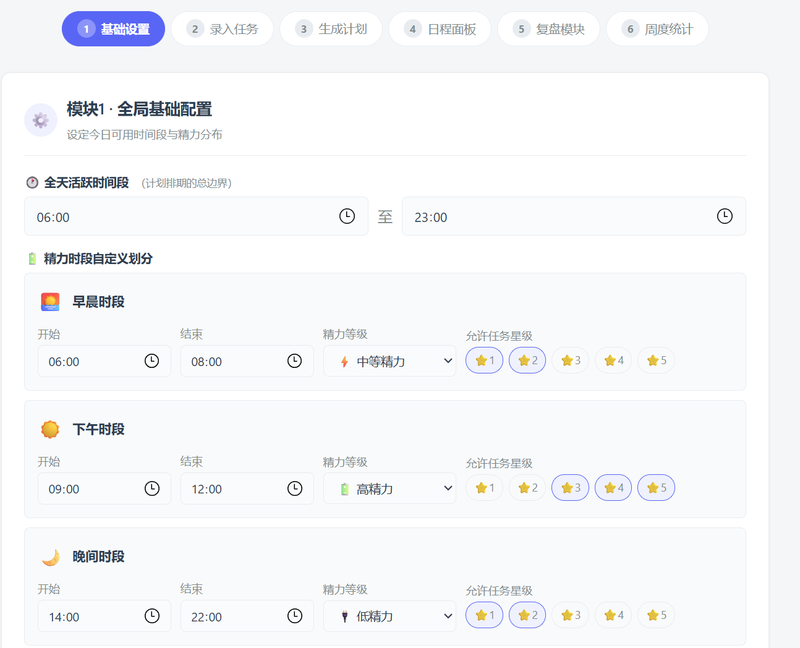The height and width of the screenshot is (648, 800).
Task: Enable star 2 for 下午时段
Action: [x=527, y=488]
